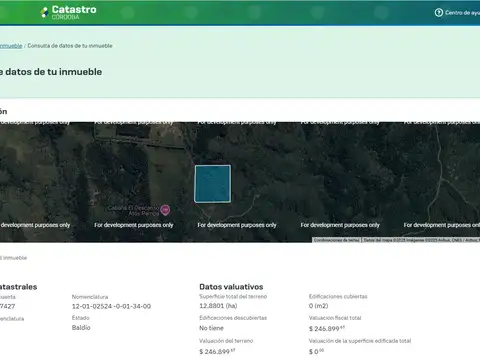480x360 pixels.
Task: Click the '$ 246.899' value under Valuación del terreno
Action: (217, 351)
